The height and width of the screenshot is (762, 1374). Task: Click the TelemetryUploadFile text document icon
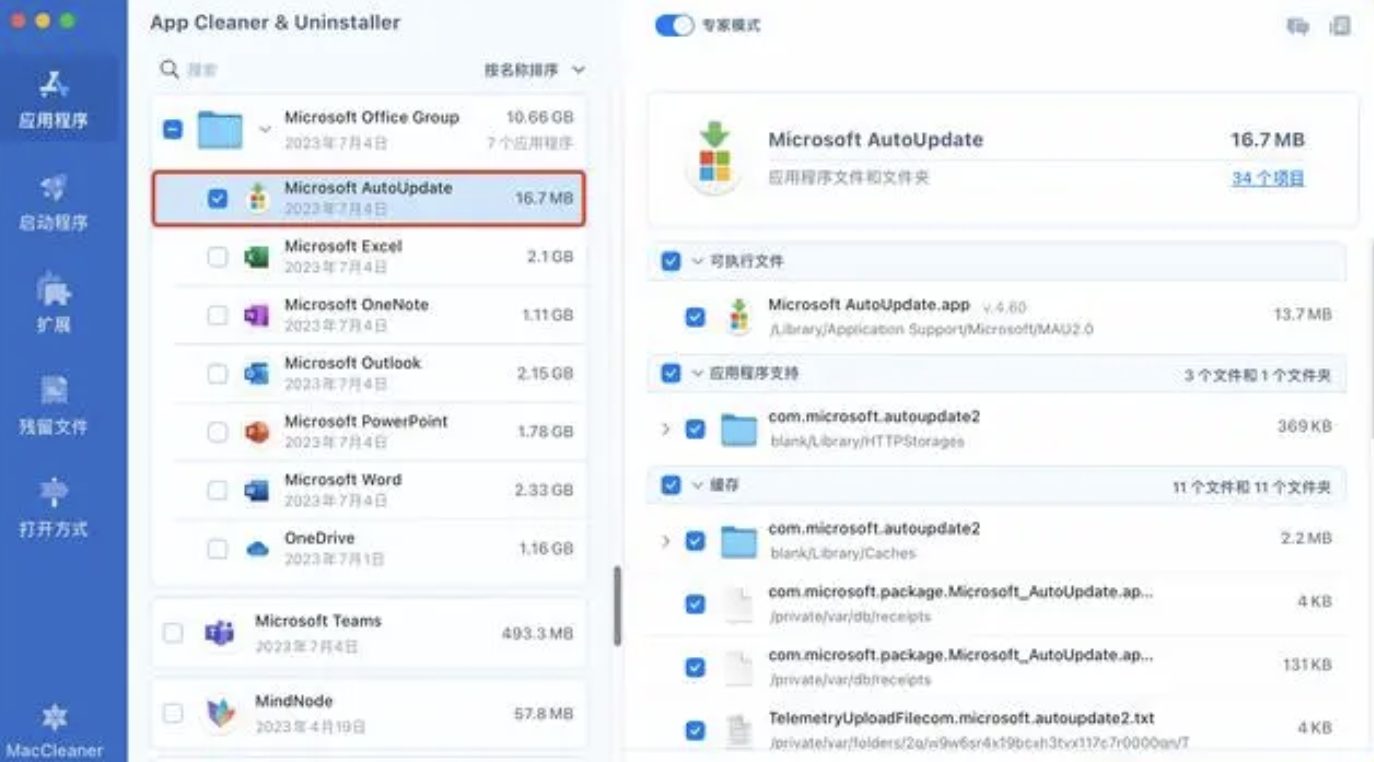(738, 730)
